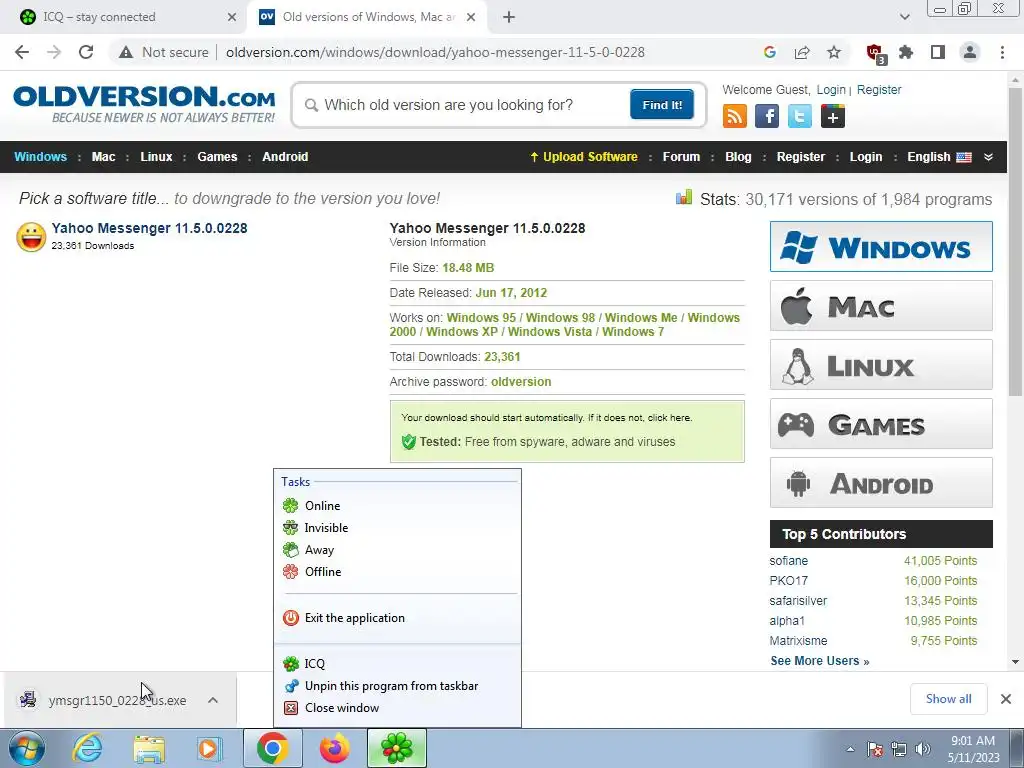Viewport: 1024px width, 768px height.
Task: Click the WINDOWS platform button
Action: pos(881,246)
